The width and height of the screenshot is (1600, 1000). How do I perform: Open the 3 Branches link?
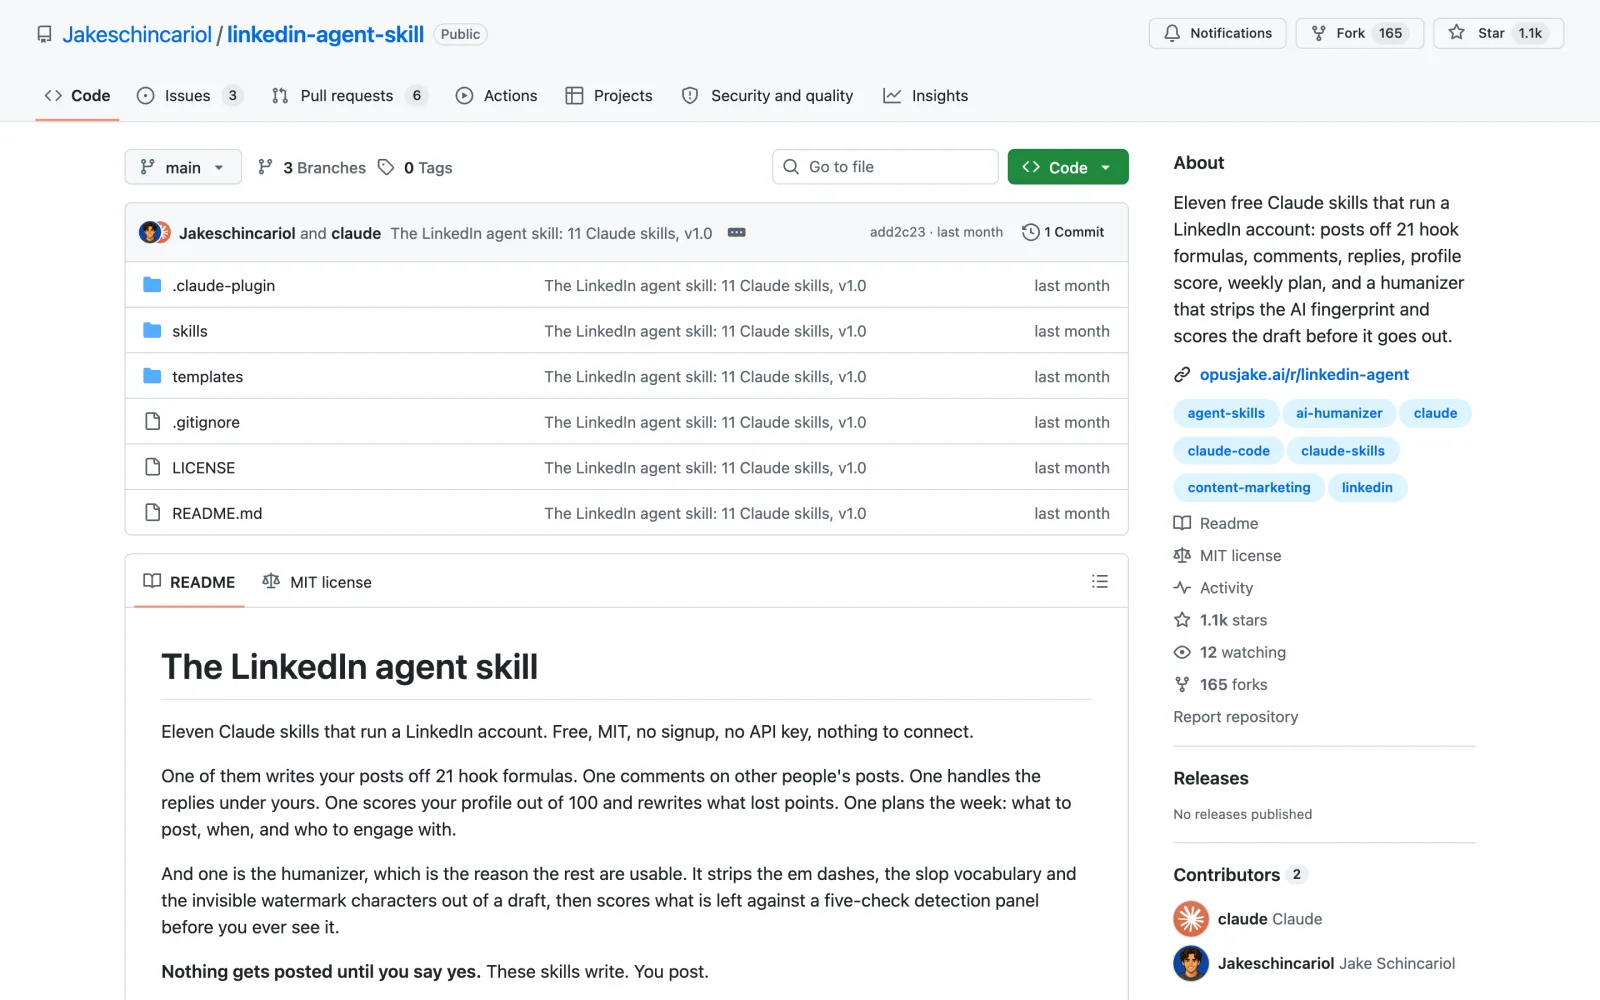coord(312,167)
